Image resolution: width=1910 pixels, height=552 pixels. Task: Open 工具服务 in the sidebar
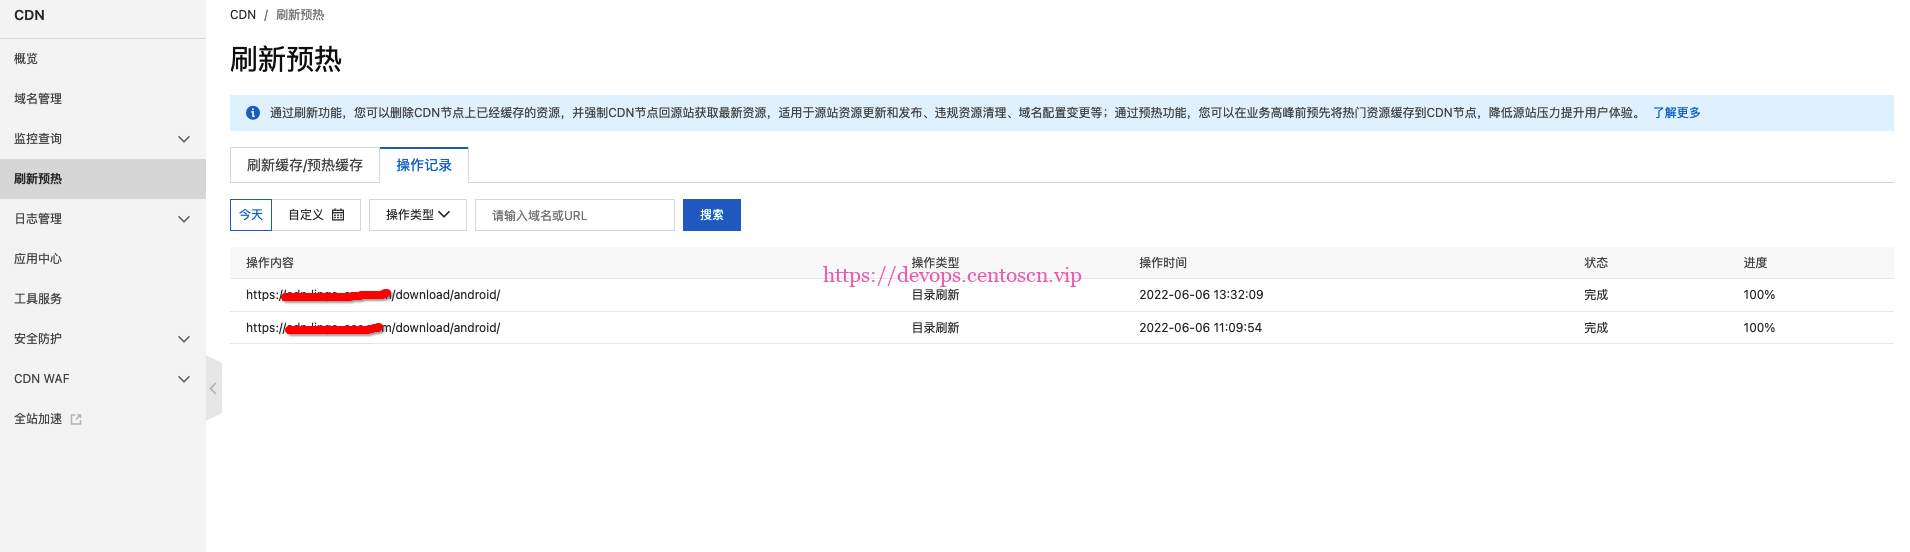[x=38, y=299]
